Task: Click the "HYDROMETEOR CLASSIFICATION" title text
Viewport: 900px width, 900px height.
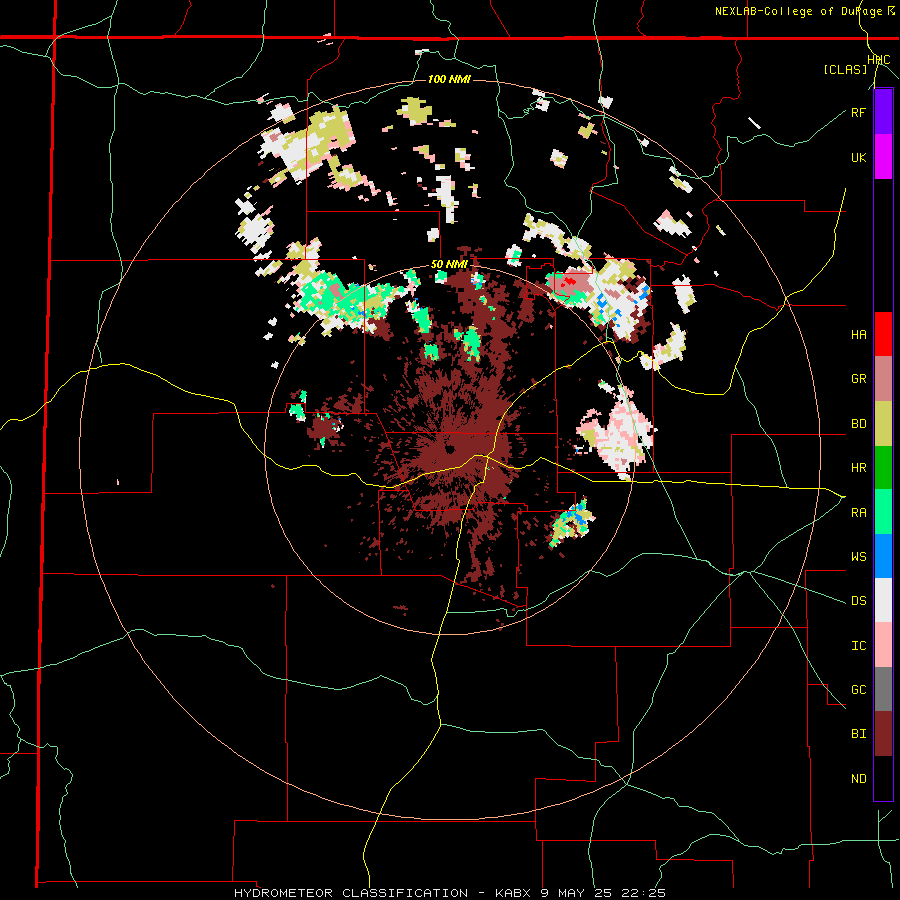Action: pos(351,893)
